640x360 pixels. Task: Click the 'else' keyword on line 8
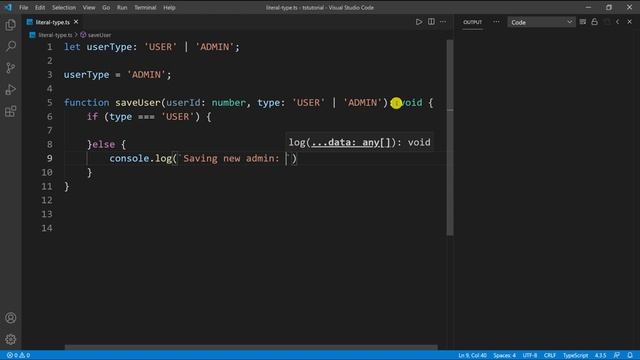[104, 144]
